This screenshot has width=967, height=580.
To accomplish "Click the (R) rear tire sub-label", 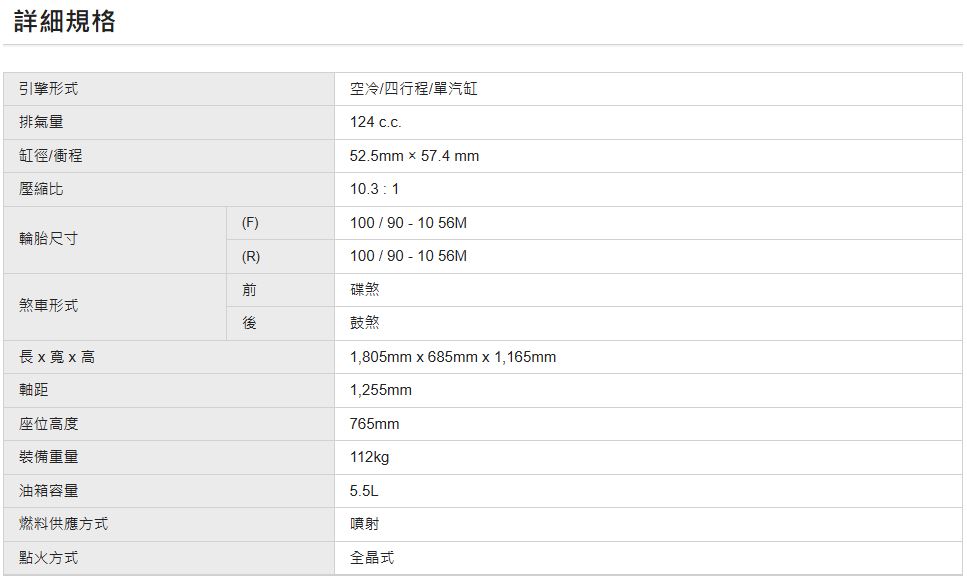I will click(x=250, y=256).
